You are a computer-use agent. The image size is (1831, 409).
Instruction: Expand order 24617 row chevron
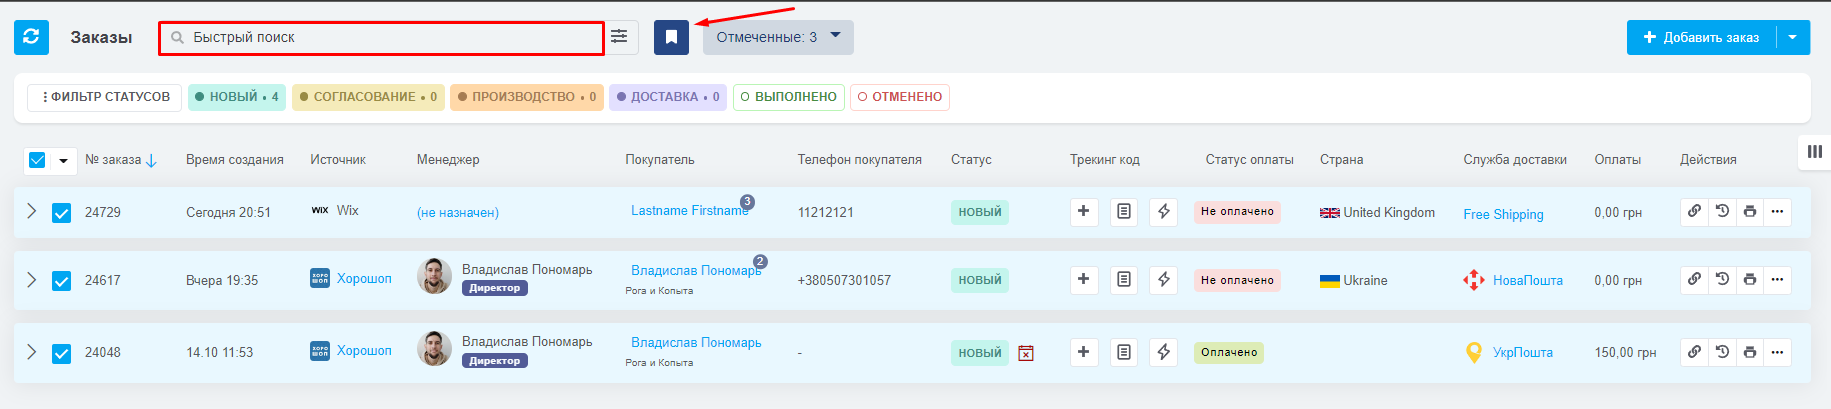pos(31,280)
